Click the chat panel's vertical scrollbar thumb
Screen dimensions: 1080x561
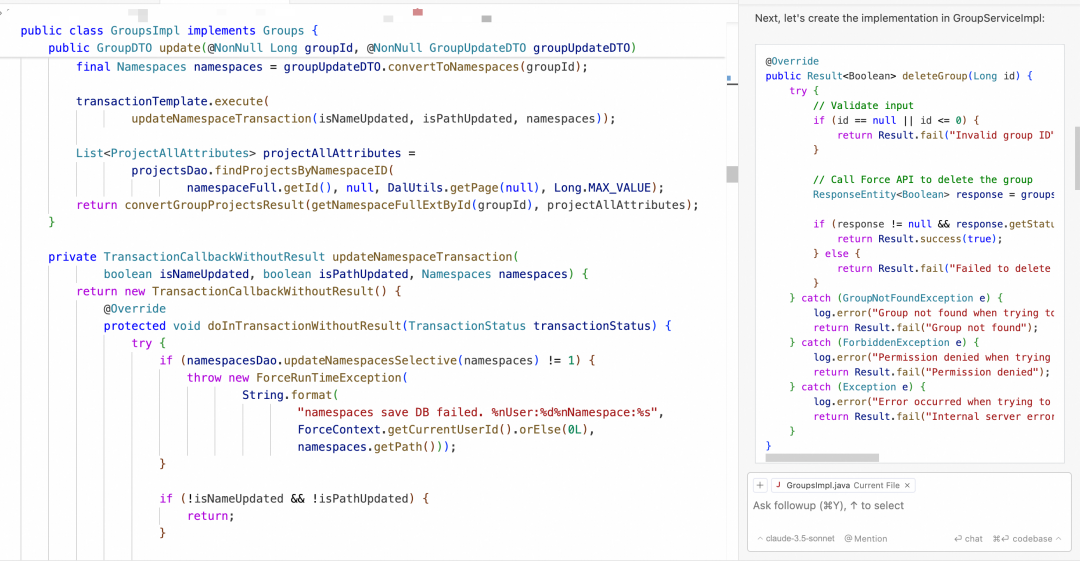point(1076,157)
